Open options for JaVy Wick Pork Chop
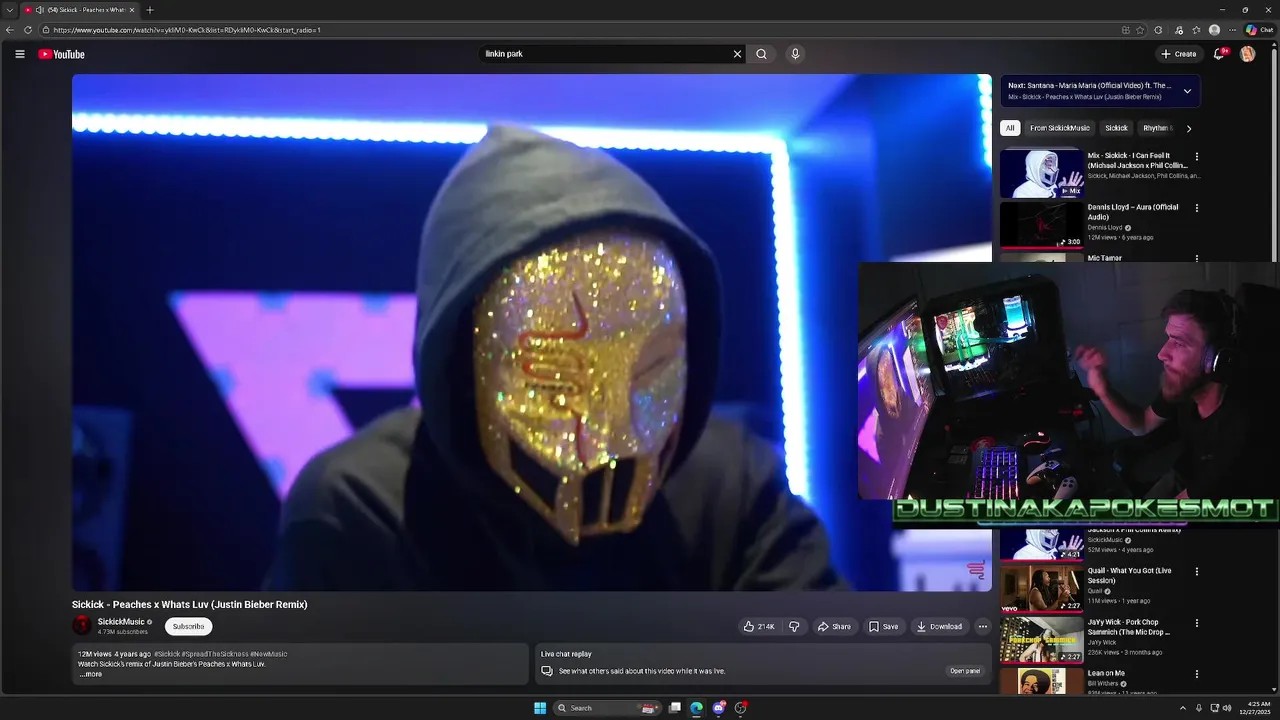The width and height of the screenshot is (1280, 720). [1196, 623]
